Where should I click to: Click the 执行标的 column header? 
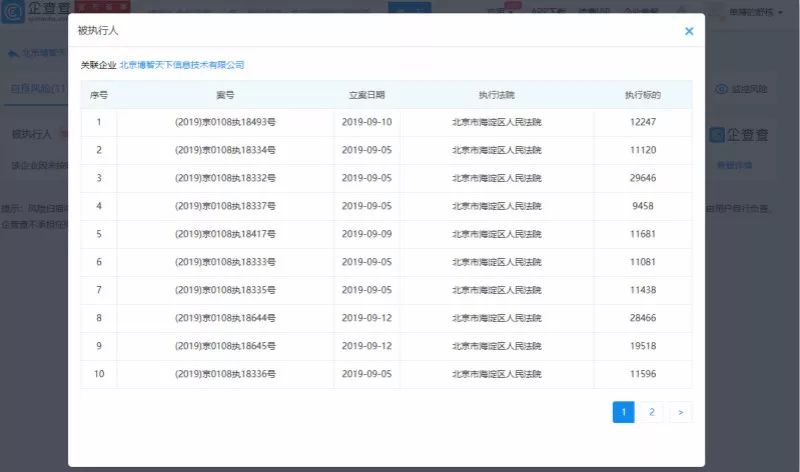pyautogui.click(x=643, y=95)
